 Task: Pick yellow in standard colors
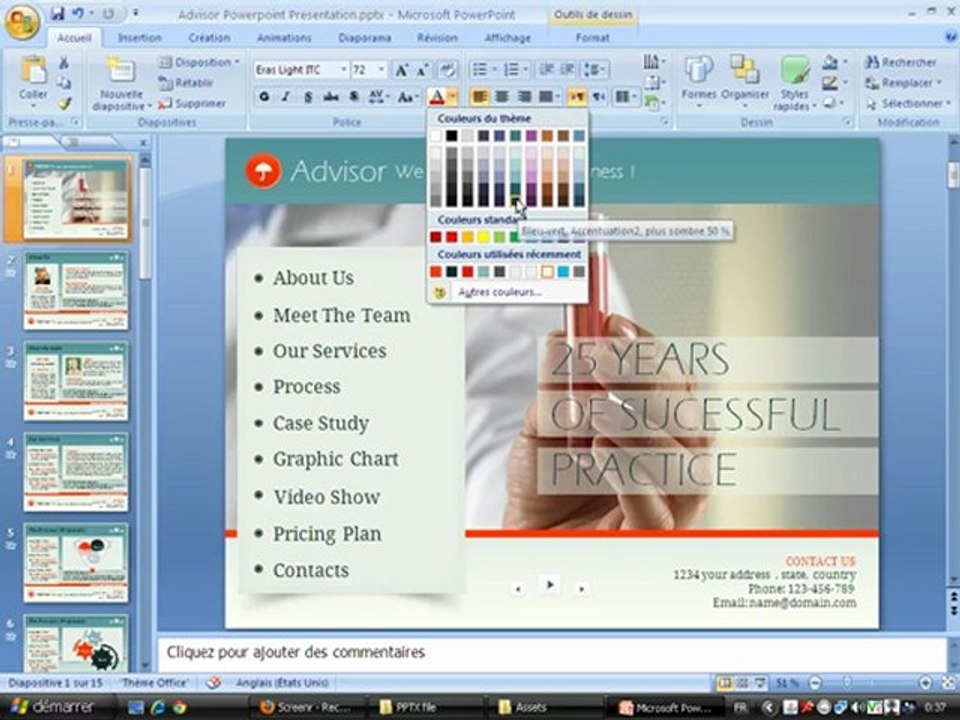click(483, 237)
